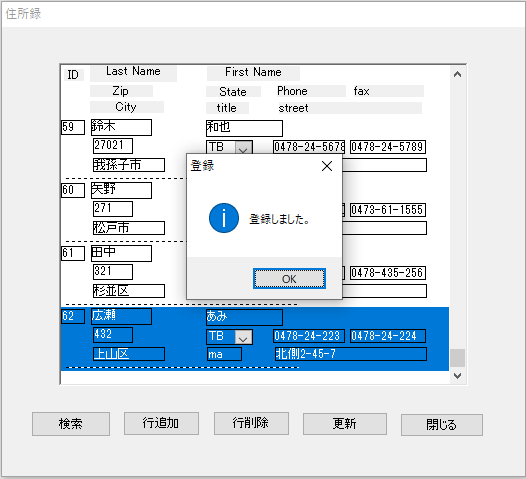Confirm the registration dialog with OK
Image resolution: width=526 pixels, height=479 pixels.
click(289, 278)
